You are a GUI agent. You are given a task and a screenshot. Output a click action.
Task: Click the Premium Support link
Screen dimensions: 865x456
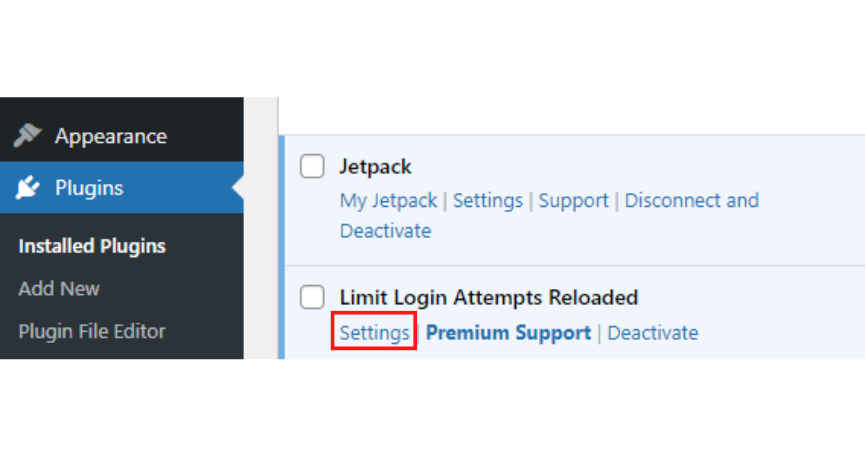pos(508,332)
